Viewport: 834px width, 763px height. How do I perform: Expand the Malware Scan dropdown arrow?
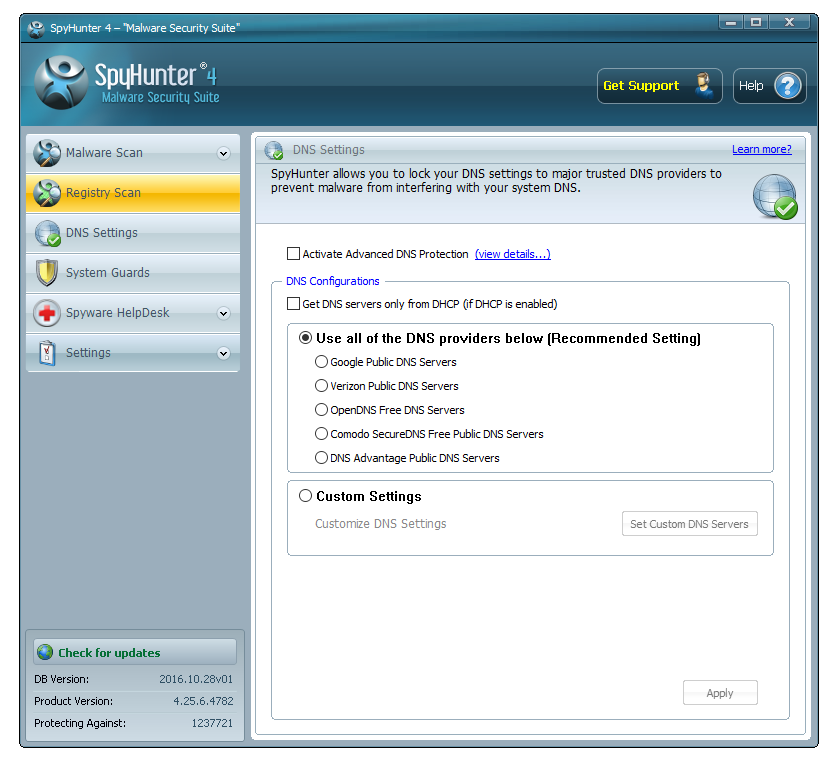pos(223,154)
